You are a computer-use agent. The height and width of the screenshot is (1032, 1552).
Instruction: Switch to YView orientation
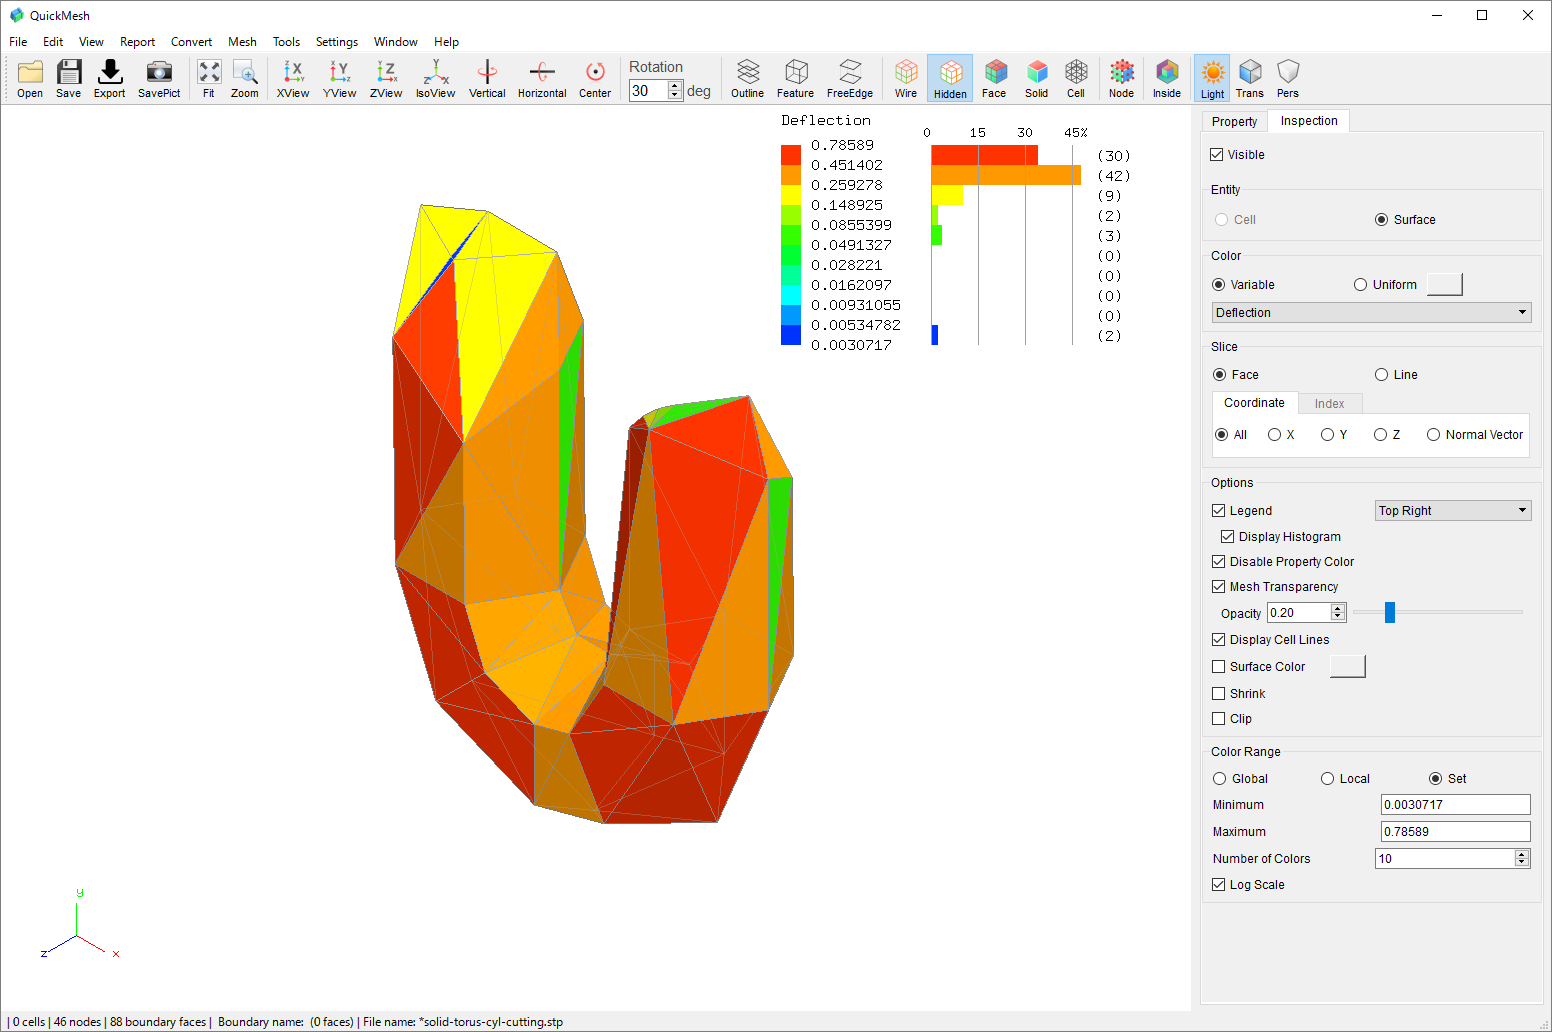click(340, 78)
